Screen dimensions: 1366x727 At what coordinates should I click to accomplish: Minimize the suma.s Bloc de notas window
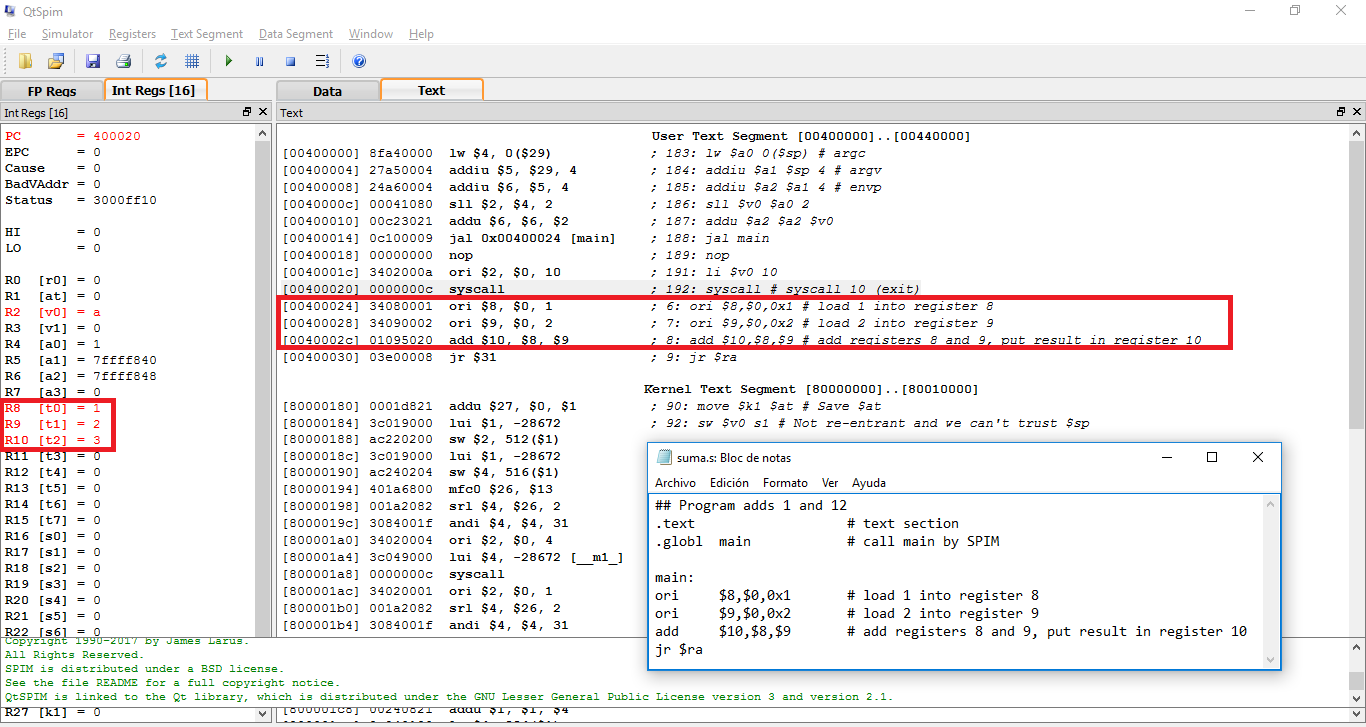(1166, 457)
